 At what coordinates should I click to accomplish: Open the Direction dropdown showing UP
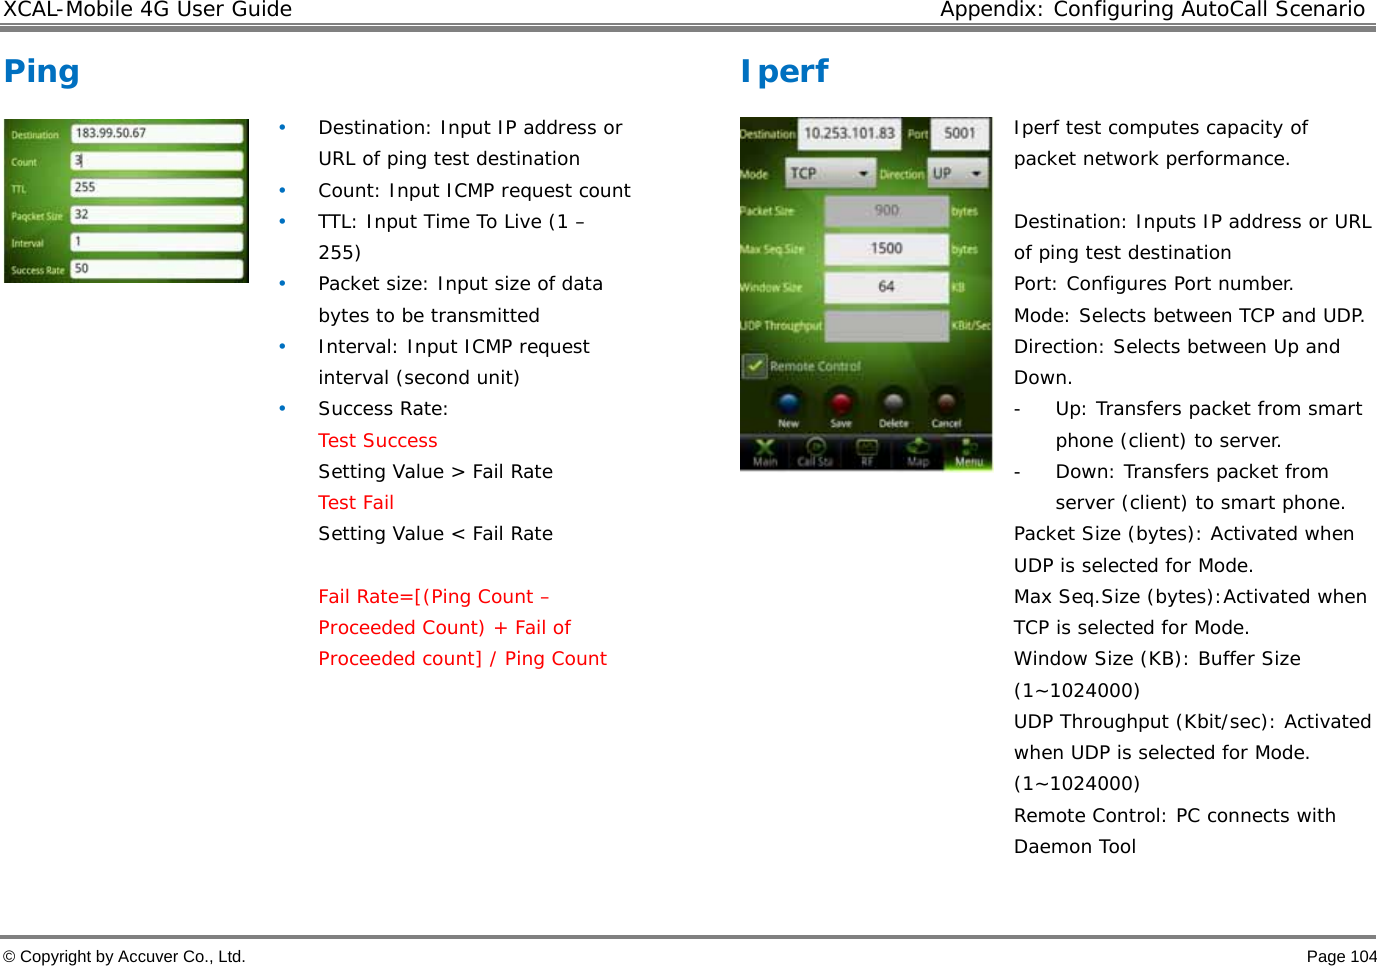pyautogui.click(x=958, y=173)
